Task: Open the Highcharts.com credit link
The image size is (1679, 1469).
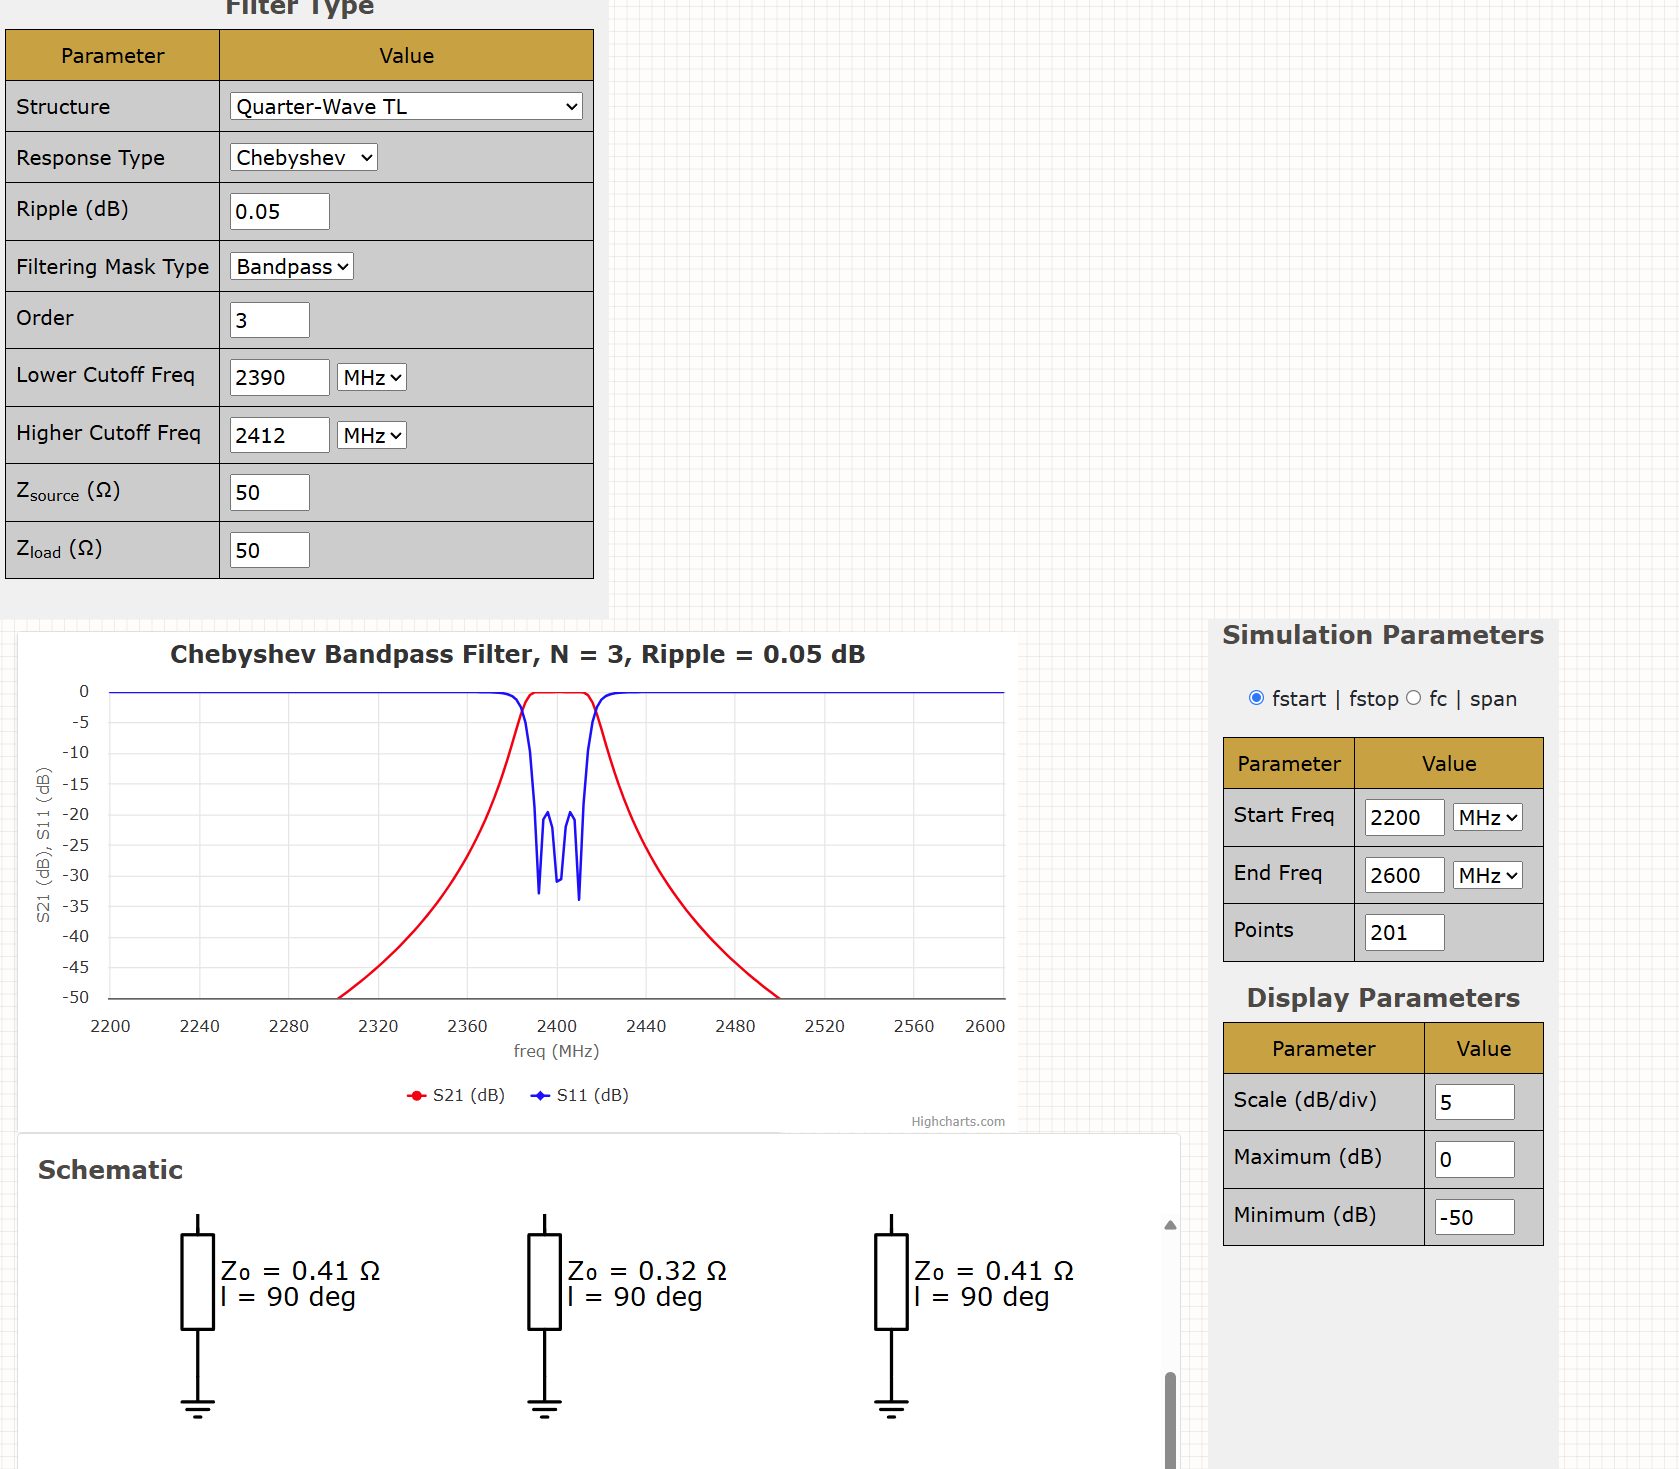Action: point(957,1122)
